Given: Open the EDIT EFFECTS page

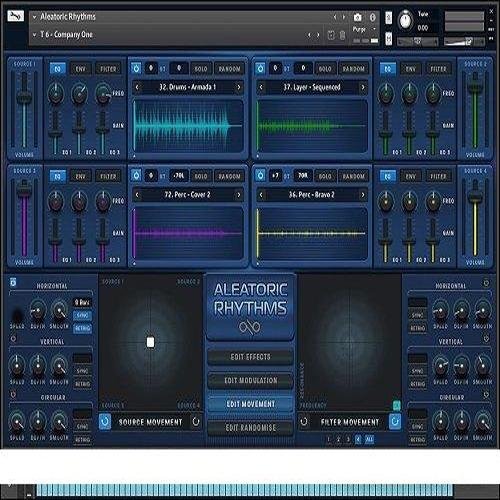Looking at the screenshot, I should pyautogui.click(x=251, y=357).
